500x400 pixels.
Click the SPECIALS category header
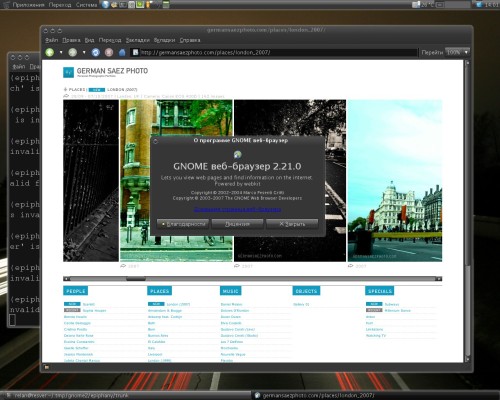click(x=379, y=291)
